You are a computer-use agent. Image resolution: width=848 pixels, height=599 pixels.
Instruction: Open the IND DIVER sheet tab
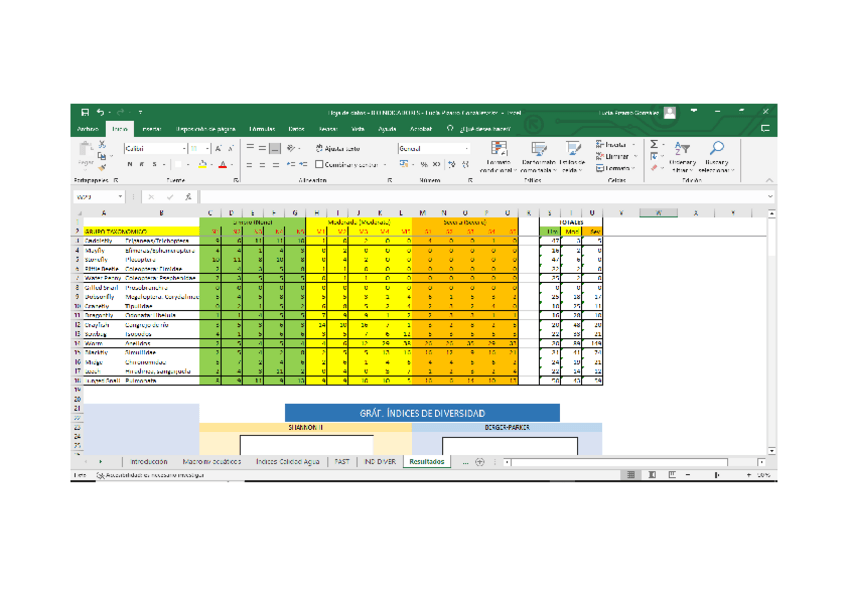pos(380,462)
